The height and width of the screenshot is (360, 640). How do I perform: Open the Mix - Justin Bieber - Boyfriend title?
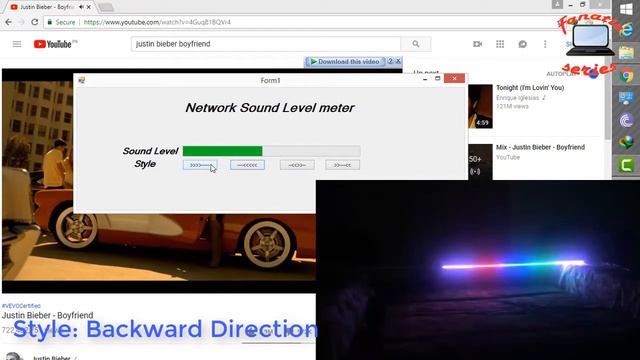(540, 147)
